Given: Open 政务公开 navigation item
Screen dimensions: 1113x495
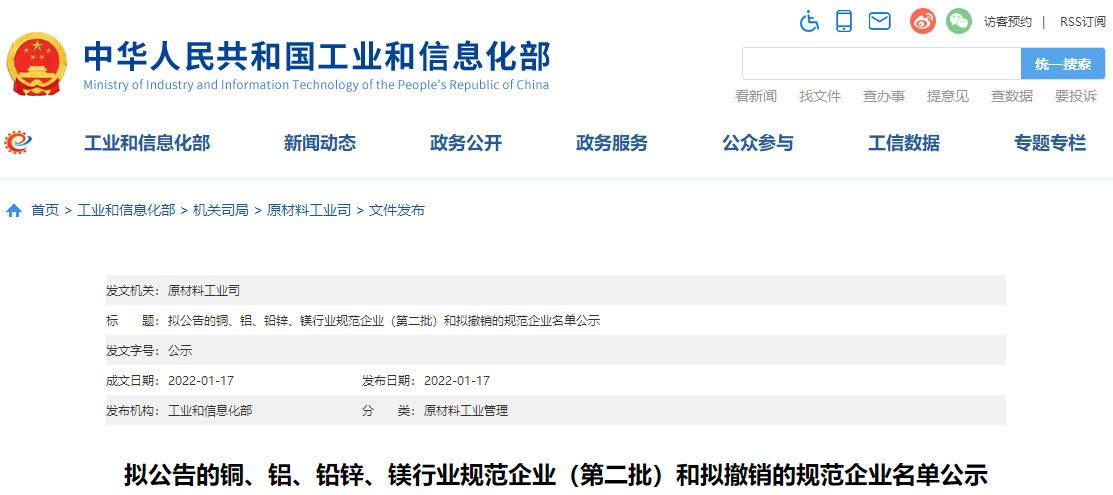Looking at the screenshot, I should click(x=466, y=143).
